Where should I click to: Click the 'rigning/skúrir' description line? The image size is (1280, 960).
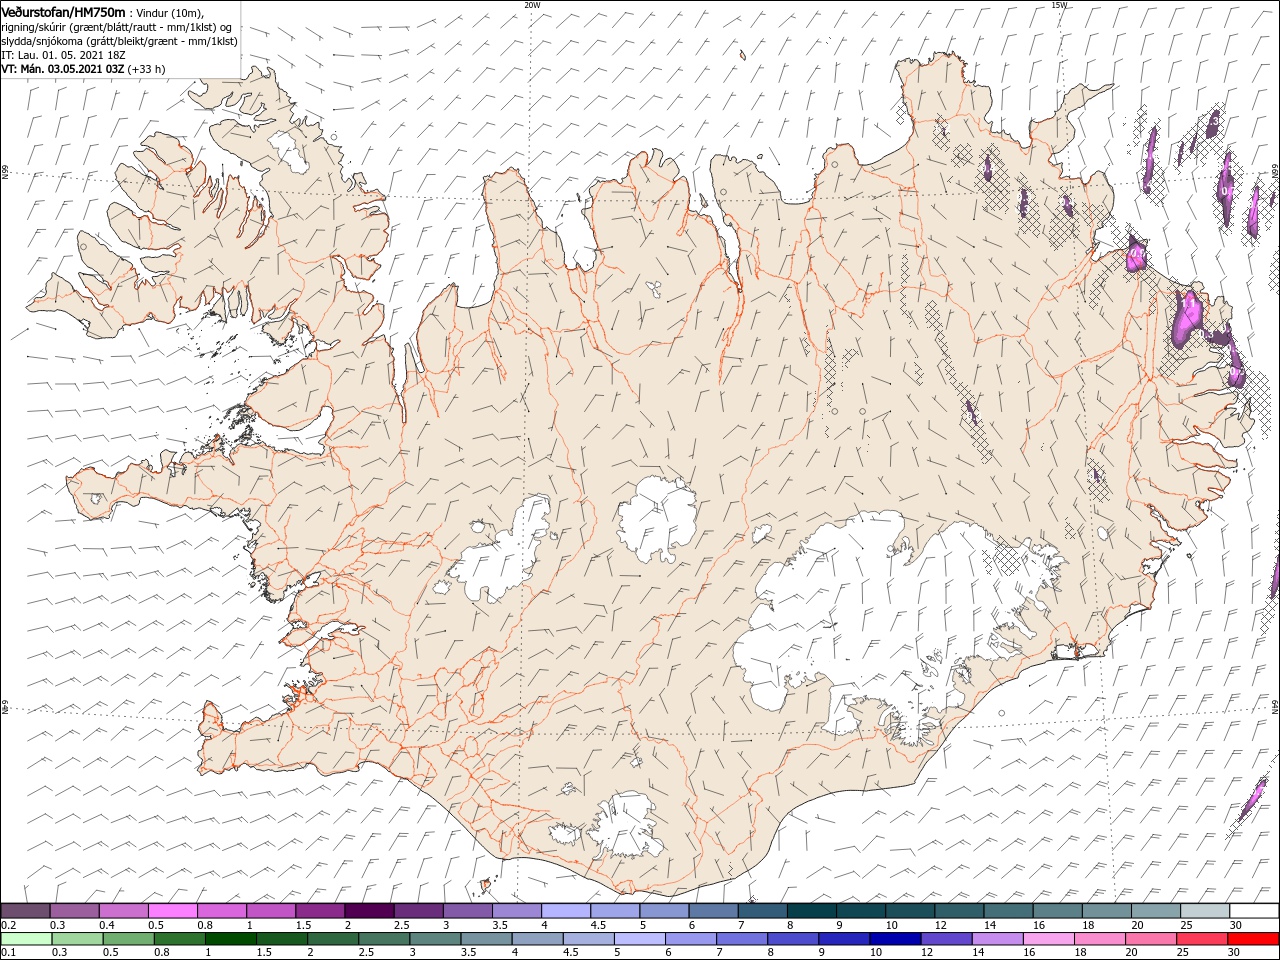(x=117, y=27)
